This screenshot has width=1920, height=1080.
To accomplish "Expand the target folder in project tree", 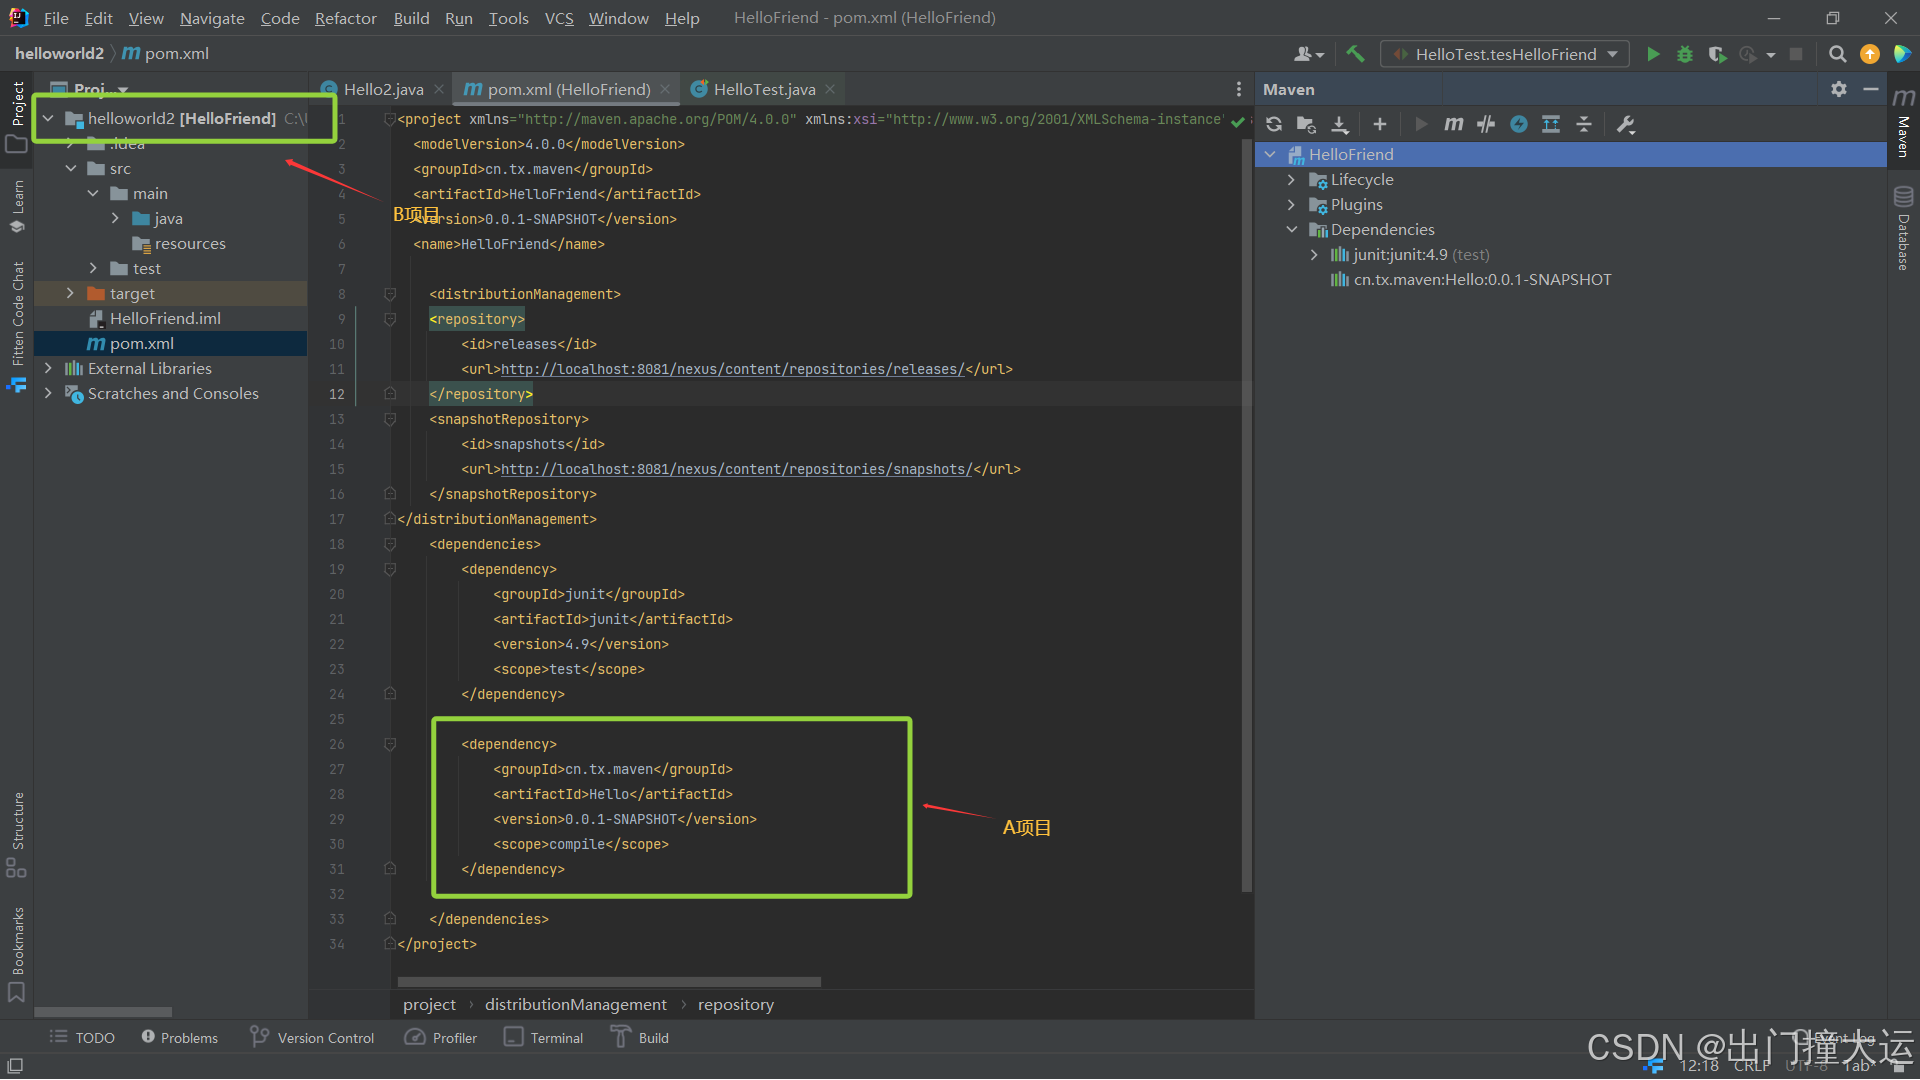I will tap(70, 293).
